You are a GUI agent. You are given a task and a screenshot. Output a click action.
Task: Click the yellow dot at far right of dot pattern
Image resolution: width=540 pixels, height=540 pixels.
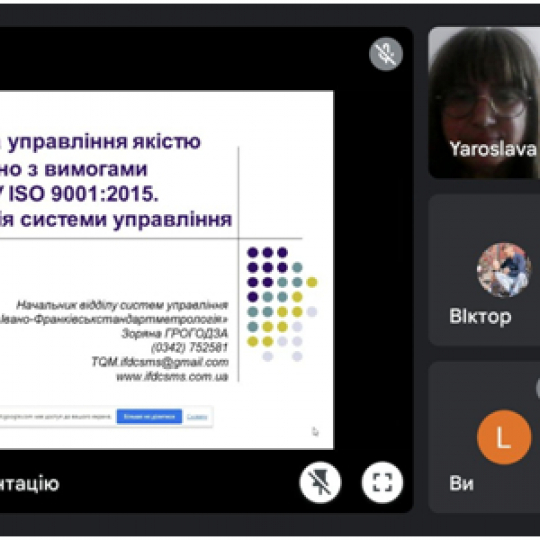tap(312, 282)
